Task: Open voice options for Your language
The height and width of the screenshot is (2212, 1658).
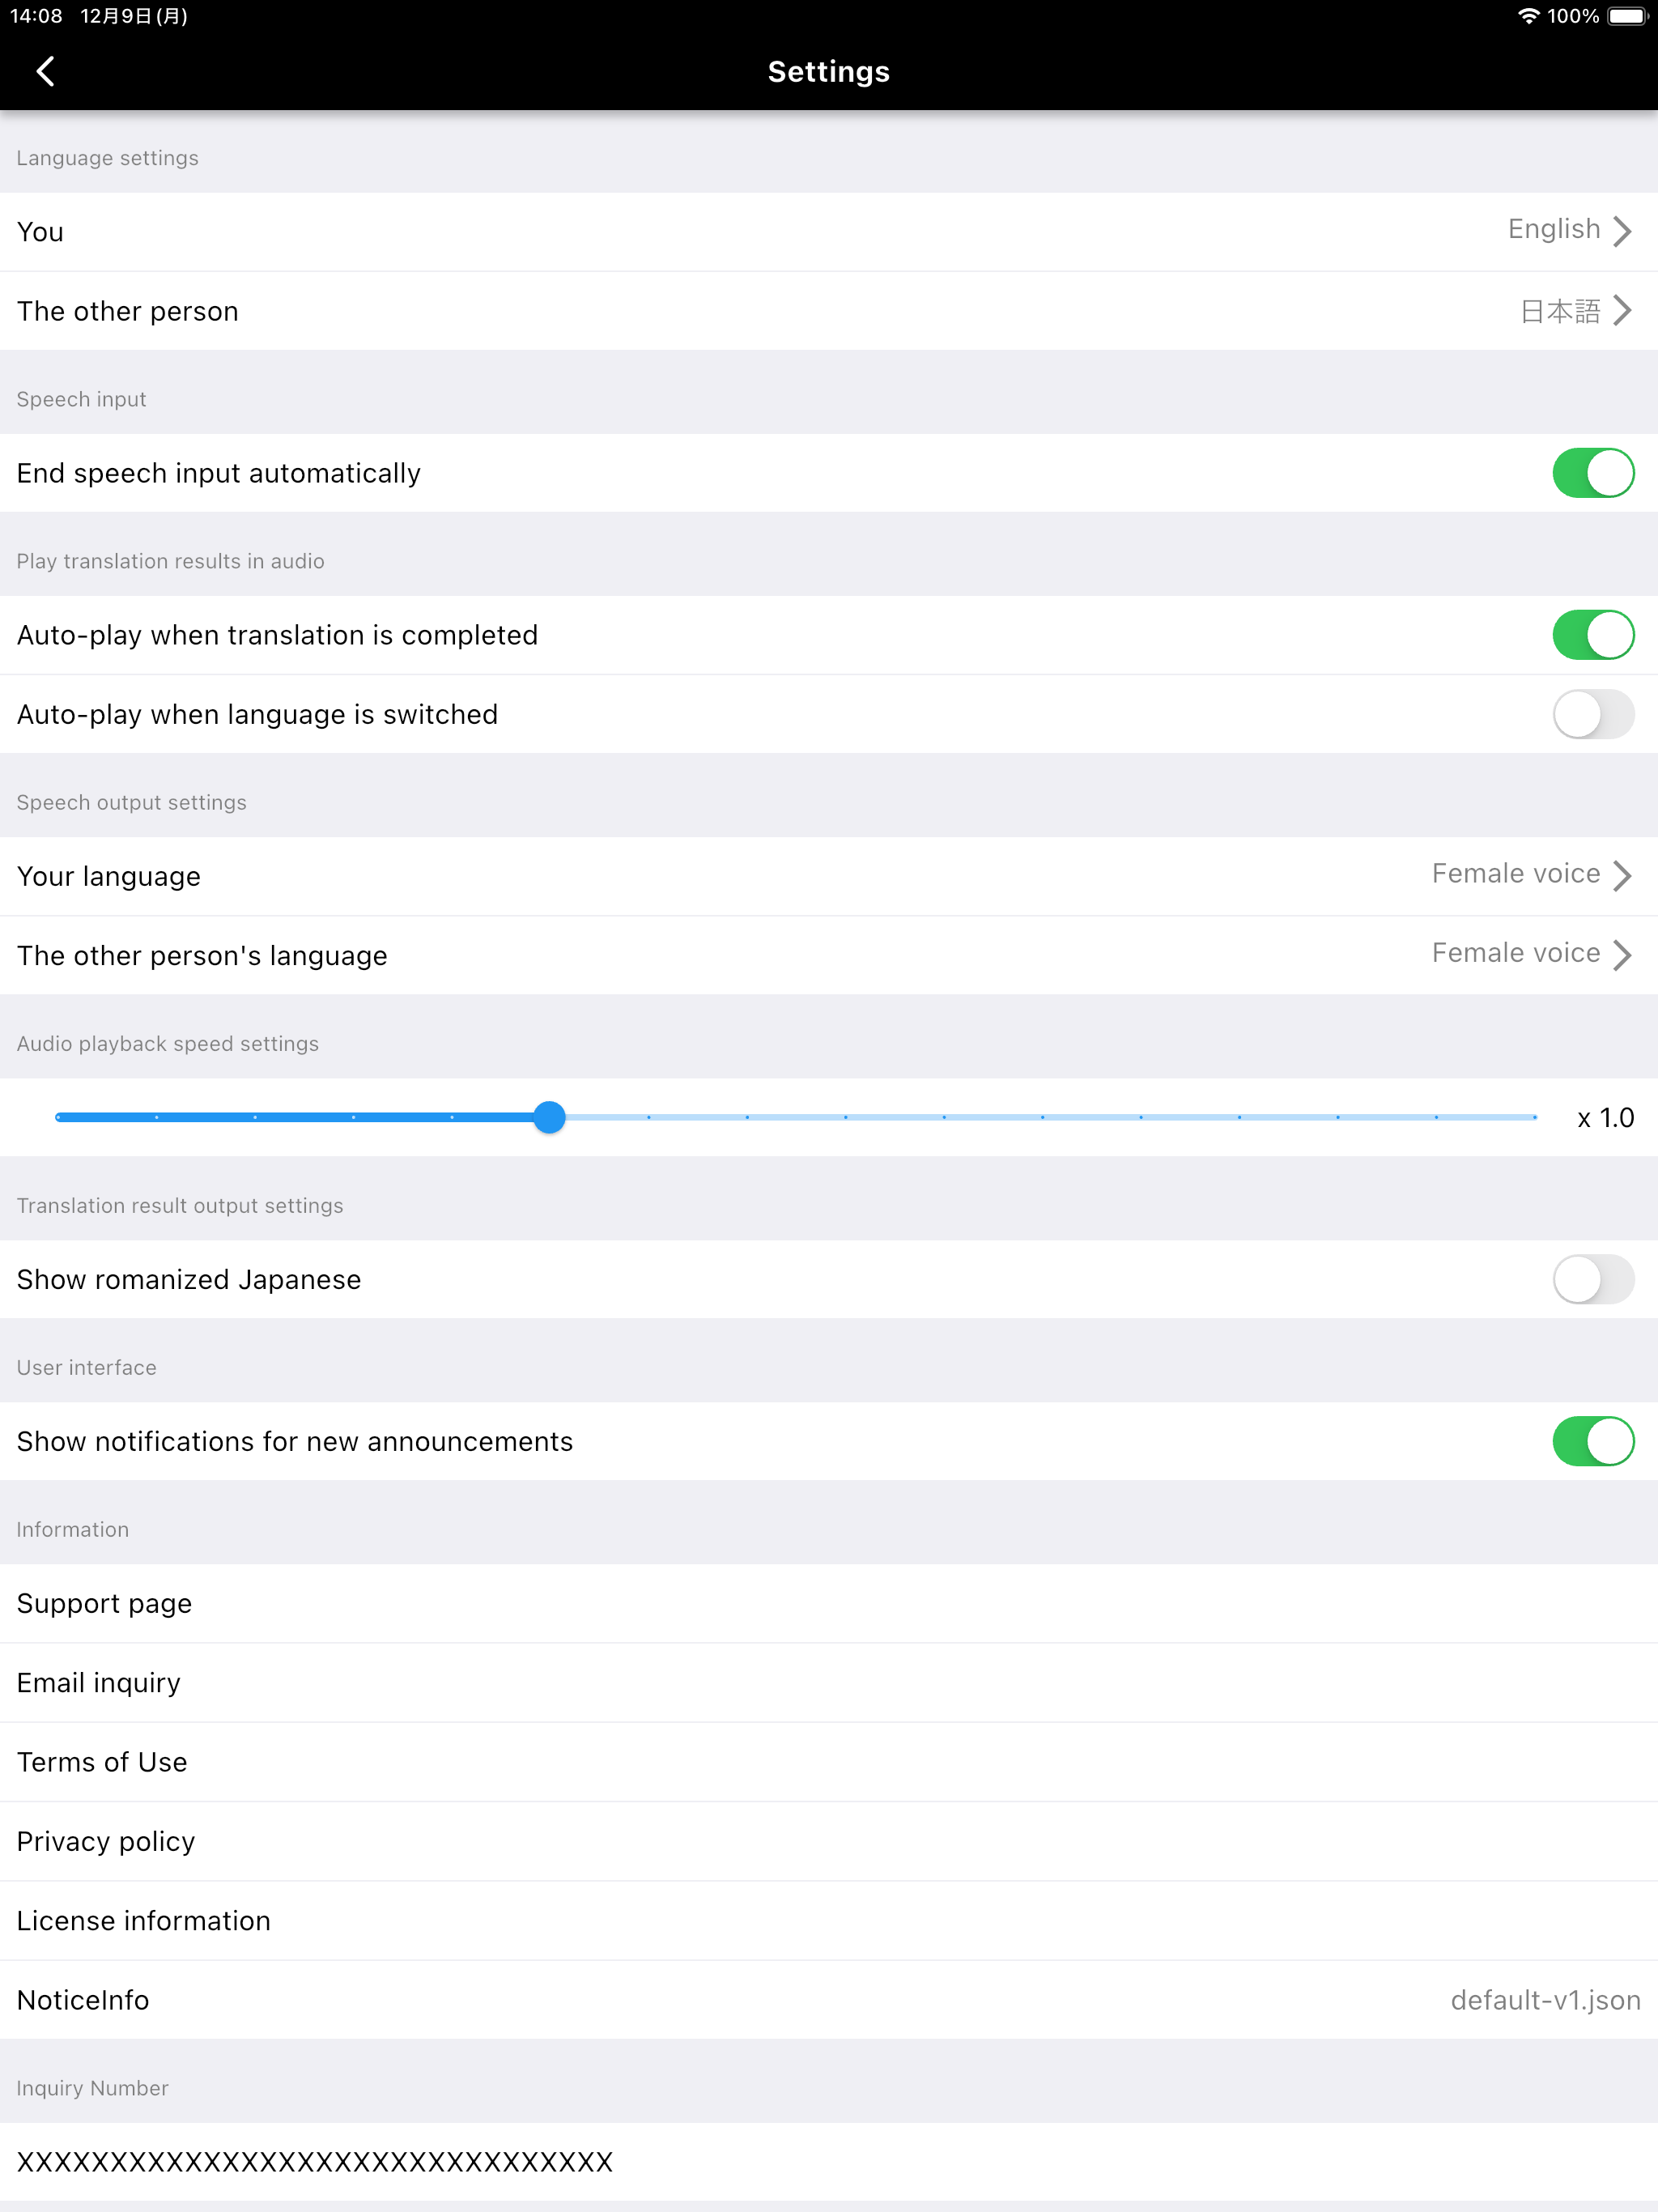Action: coord(829,875)
